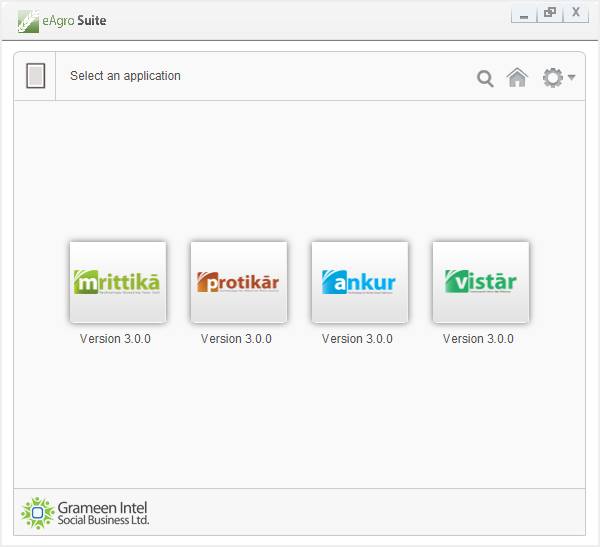Close the eAgro Suite window
The image size is (600, 547).
click(576, 14)
